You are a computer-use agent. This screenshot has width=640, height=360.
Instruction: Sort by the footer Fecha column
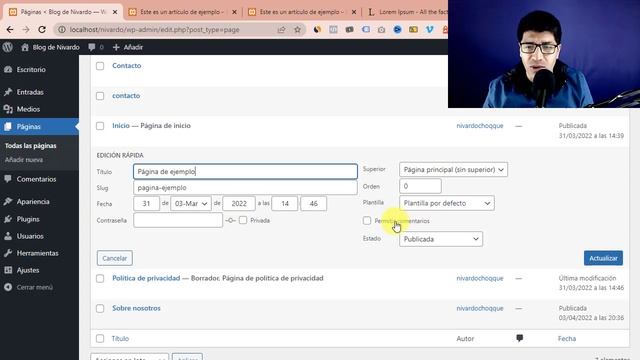point(567,338)
